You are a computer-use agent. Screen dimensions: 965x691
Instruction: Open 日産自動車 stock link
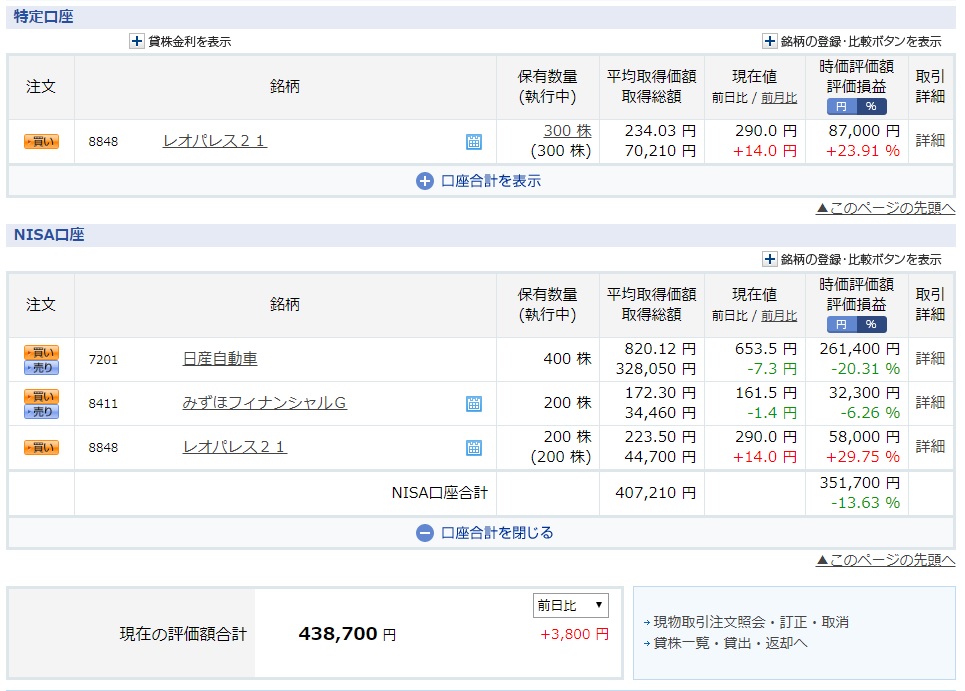pos(220,359)
